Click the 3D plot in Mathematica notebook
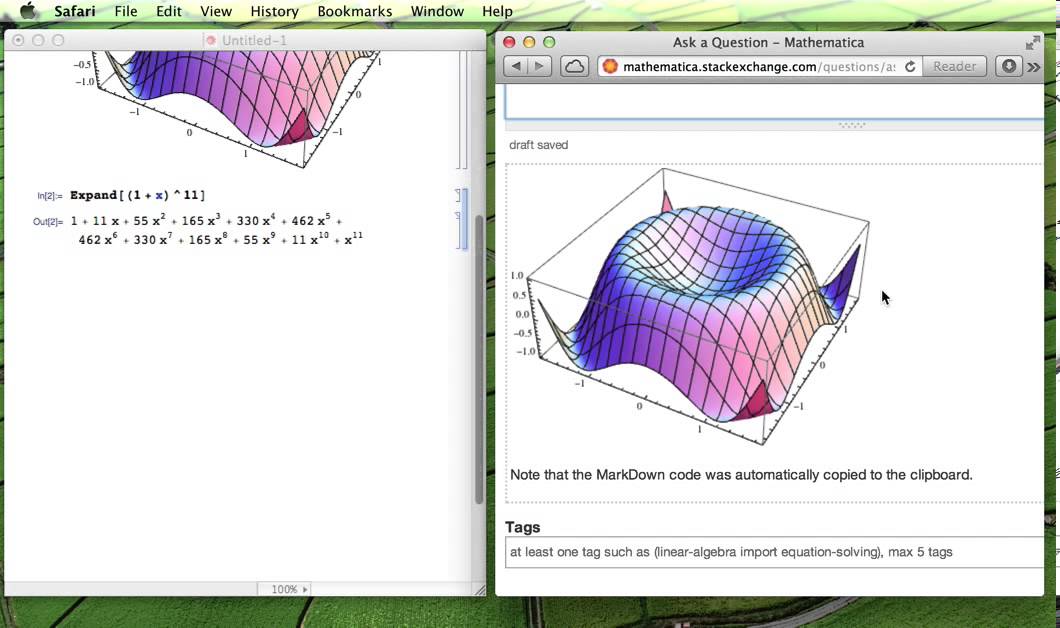This screenshot has height=628, width=1060. (230, 108)
